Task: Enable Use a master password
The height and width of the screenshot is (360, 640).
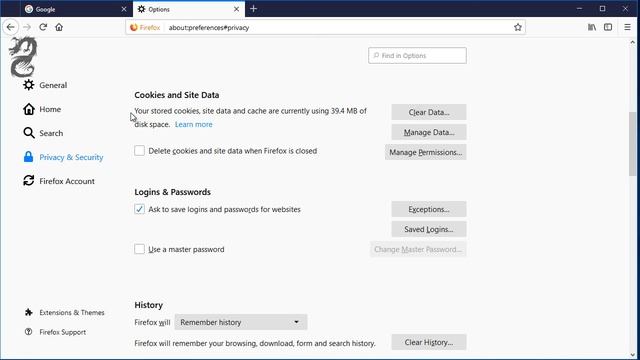Action: pyautogui.click(x=139, y=249)
